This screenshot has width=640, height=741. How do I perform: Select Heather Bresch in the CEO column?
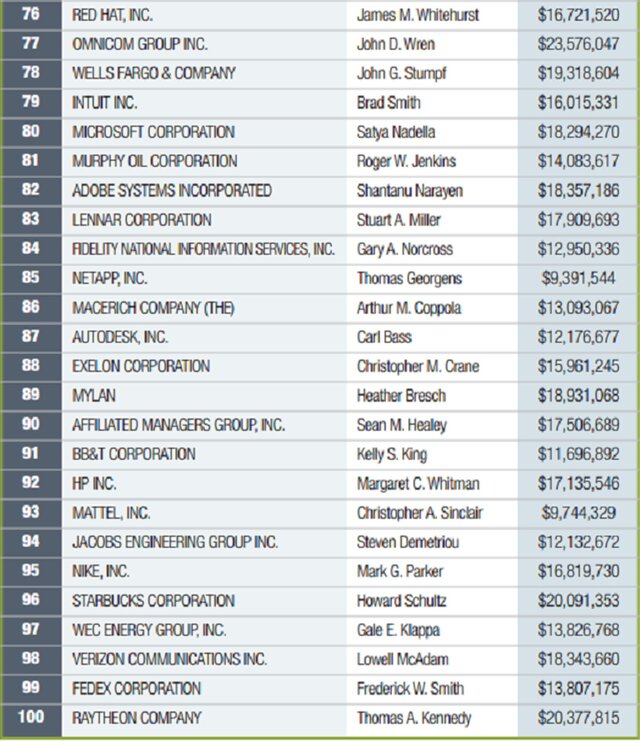[x=400, y=396]
